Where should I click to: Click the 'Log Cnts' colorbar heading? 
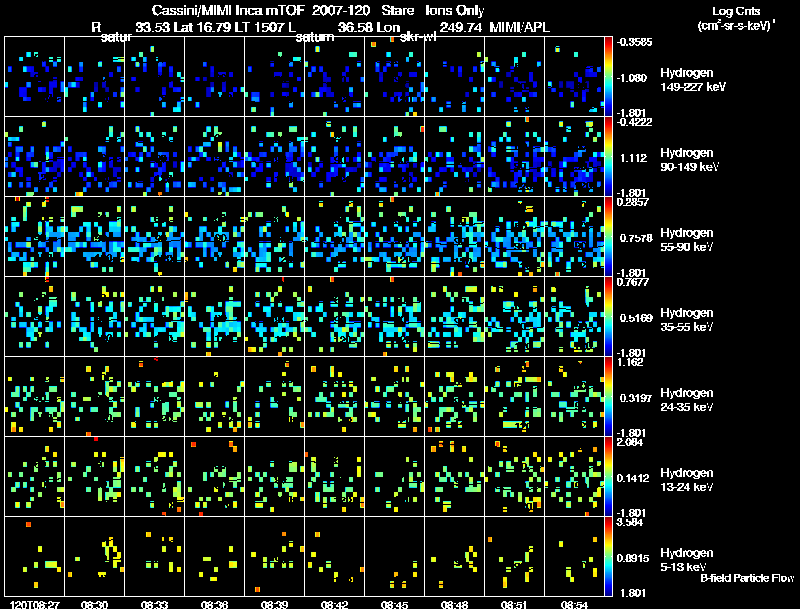[x=736, y=11]
